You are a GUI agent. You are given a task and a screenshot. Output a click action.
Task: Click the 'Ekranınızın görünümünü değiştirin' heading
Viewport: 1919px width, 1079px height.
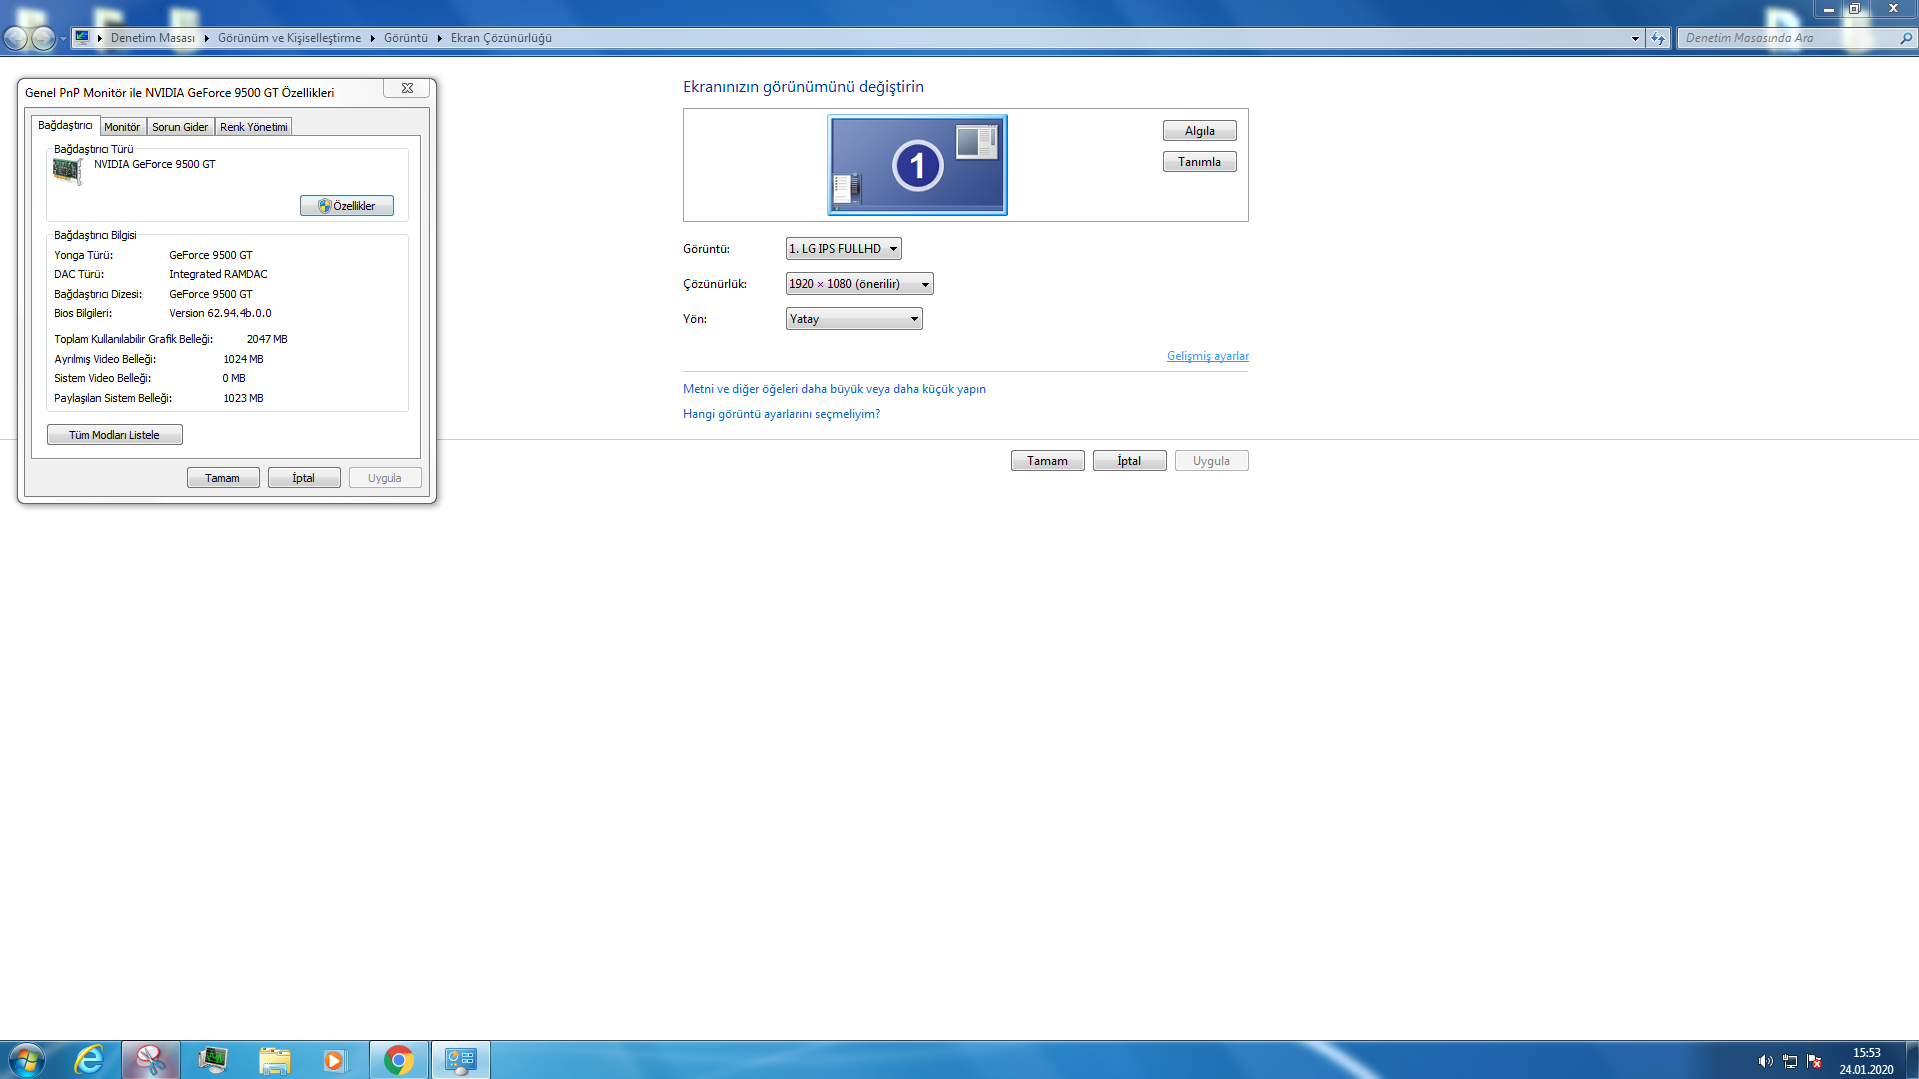click(803, 87)
